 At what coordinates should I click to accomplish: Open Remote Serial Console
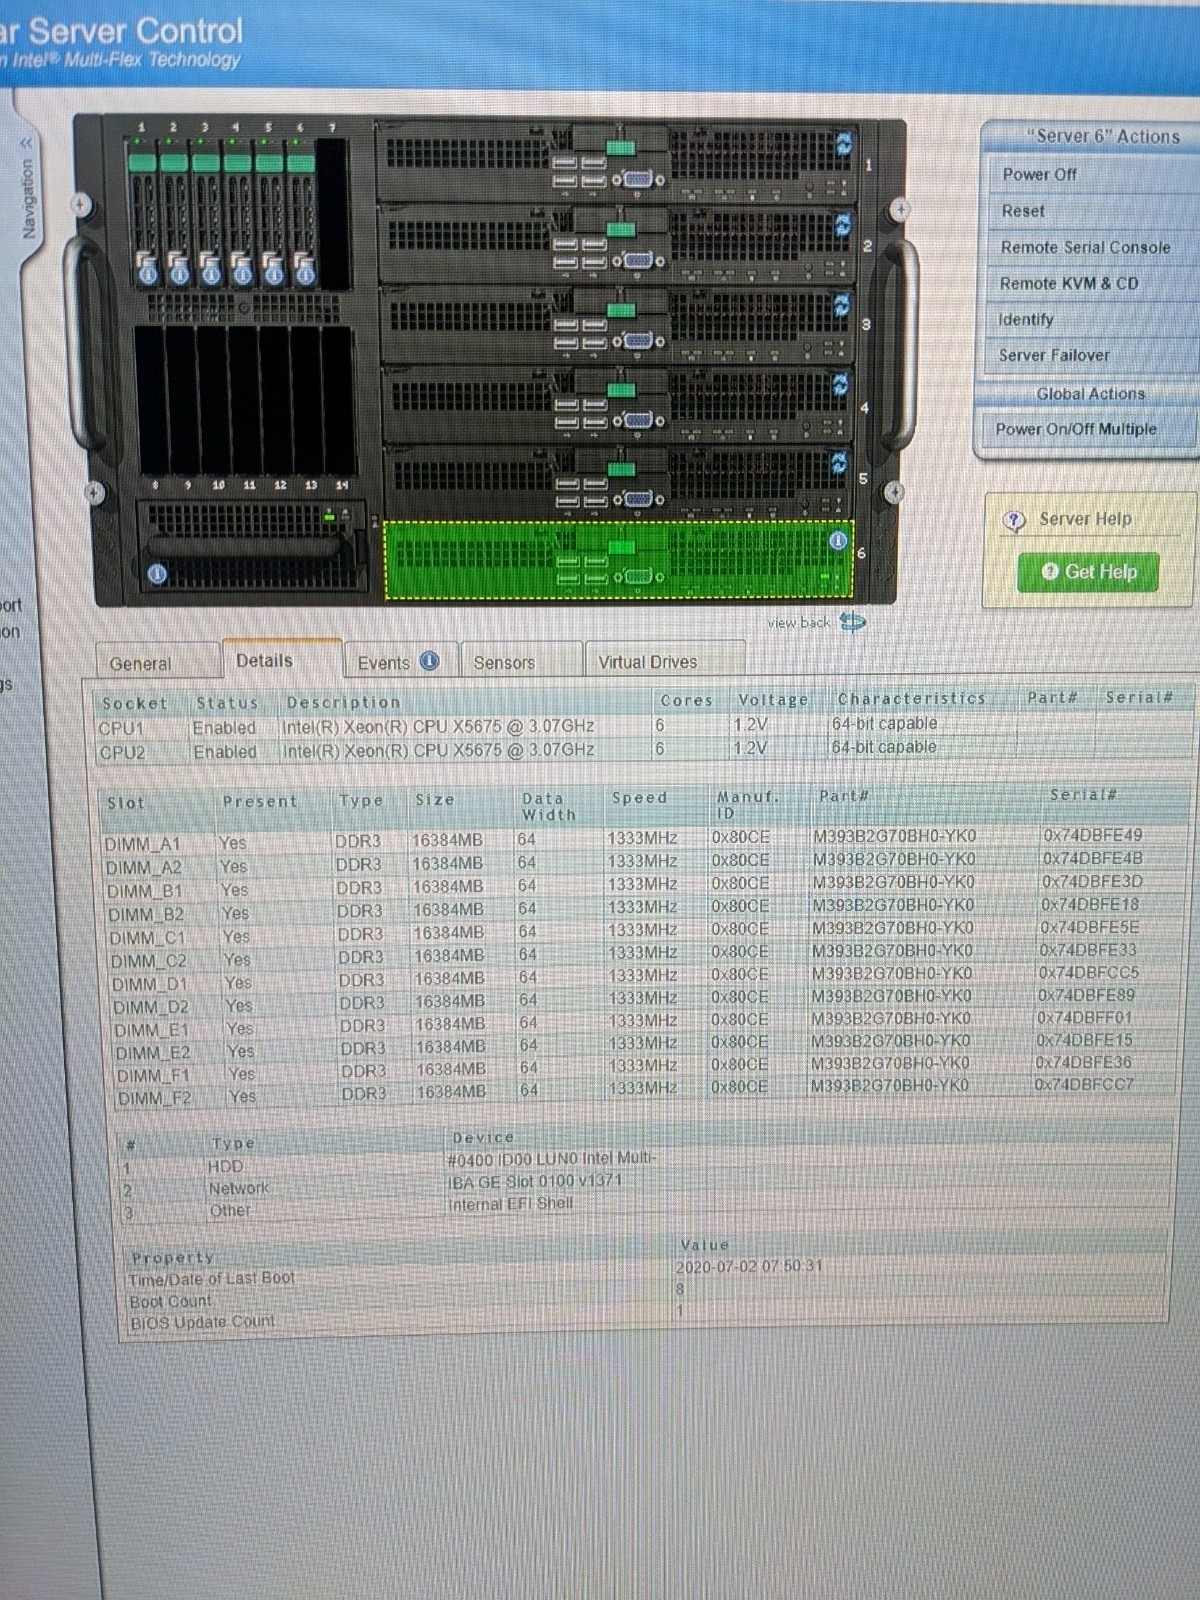(x=1085, y=247)
